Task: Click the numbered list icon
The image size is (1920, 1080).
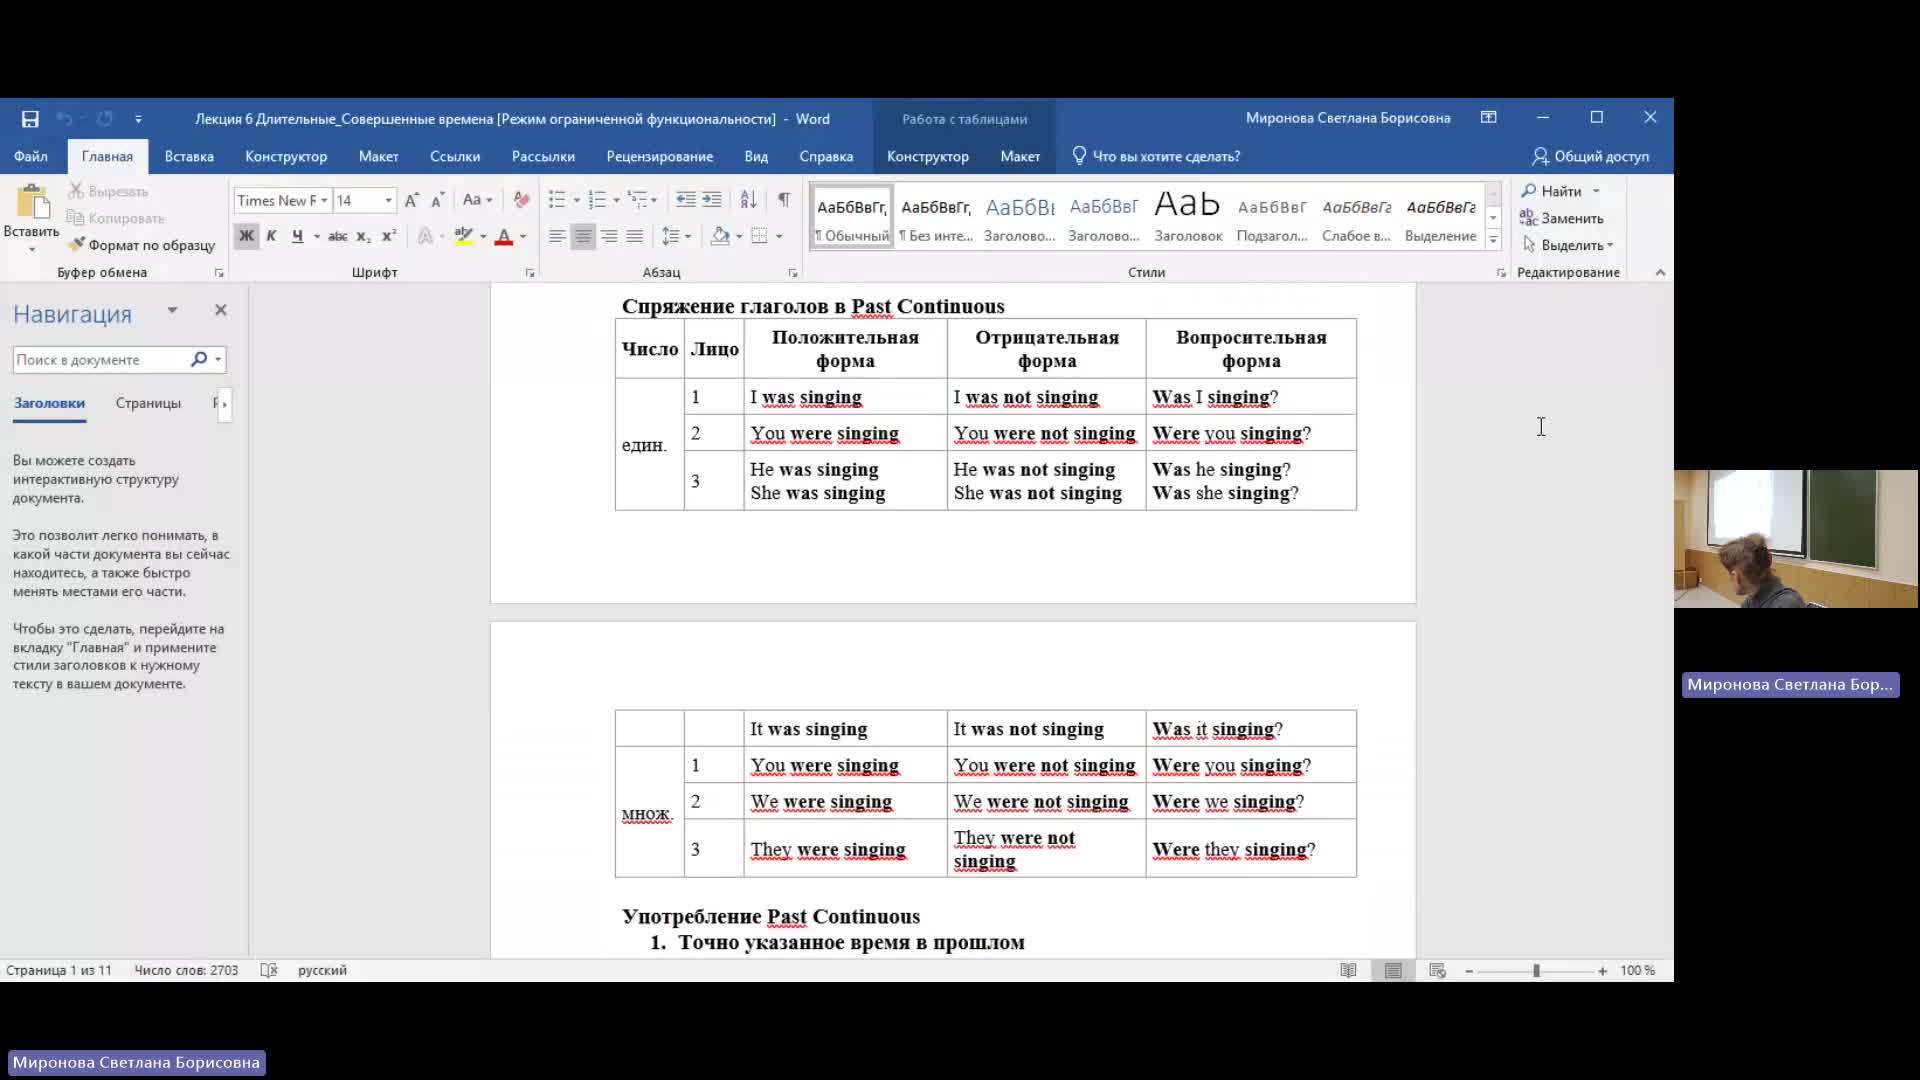Action: 597,200
